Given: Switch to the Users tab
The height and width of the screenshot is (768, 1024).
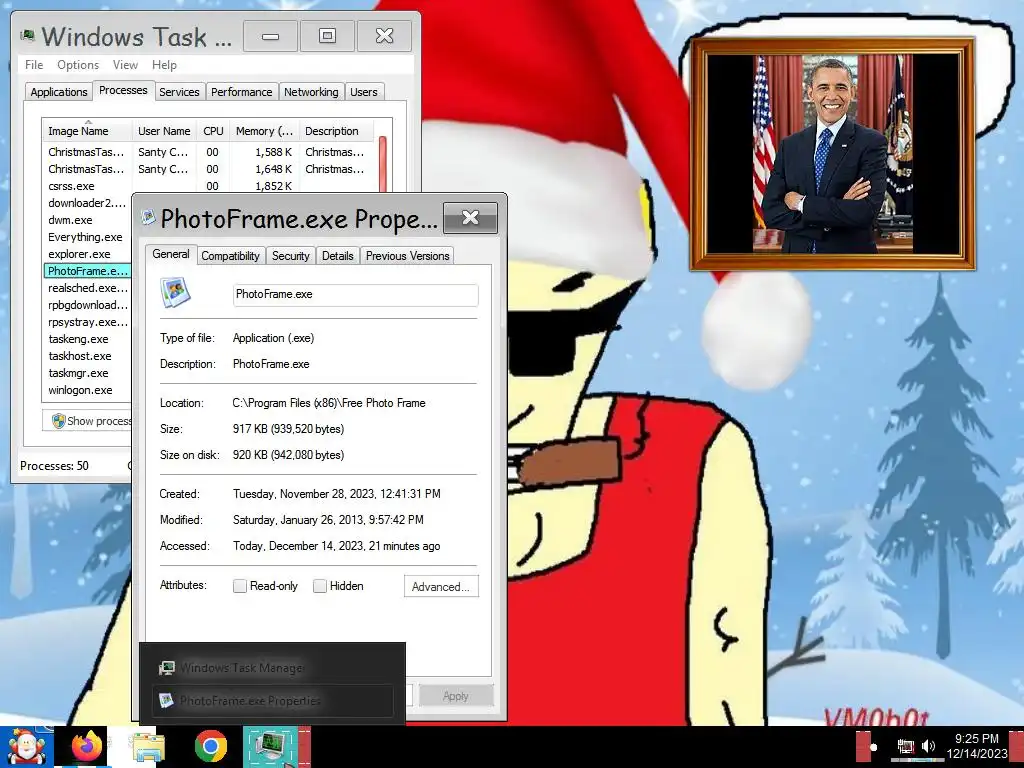Looking at the screenshot, I should 364,92.
